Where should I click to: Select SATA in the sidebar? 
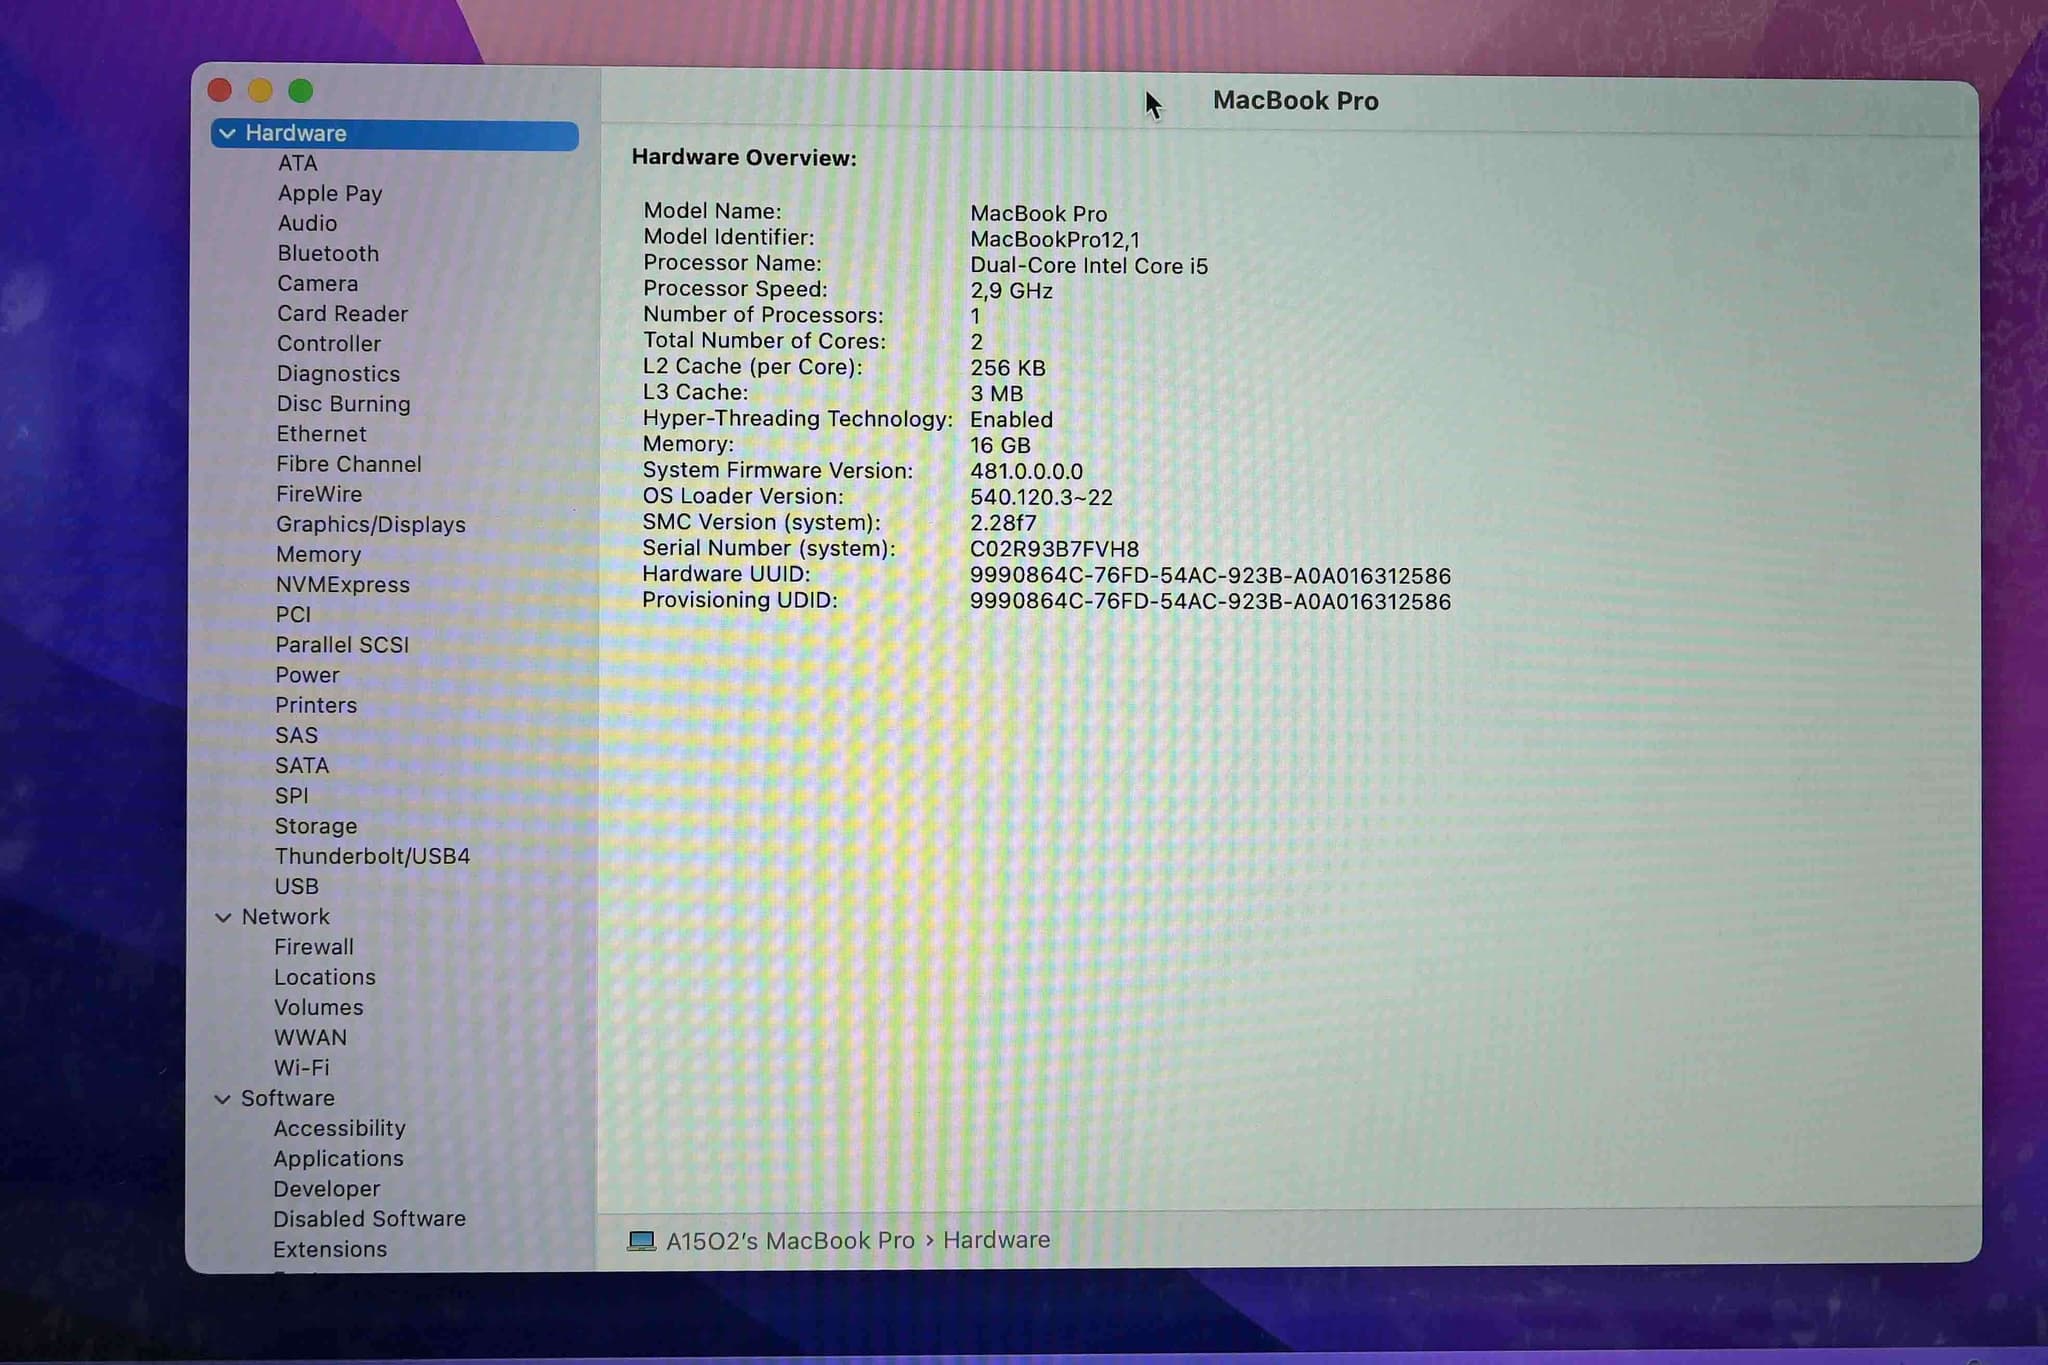[x=302, y=766]
